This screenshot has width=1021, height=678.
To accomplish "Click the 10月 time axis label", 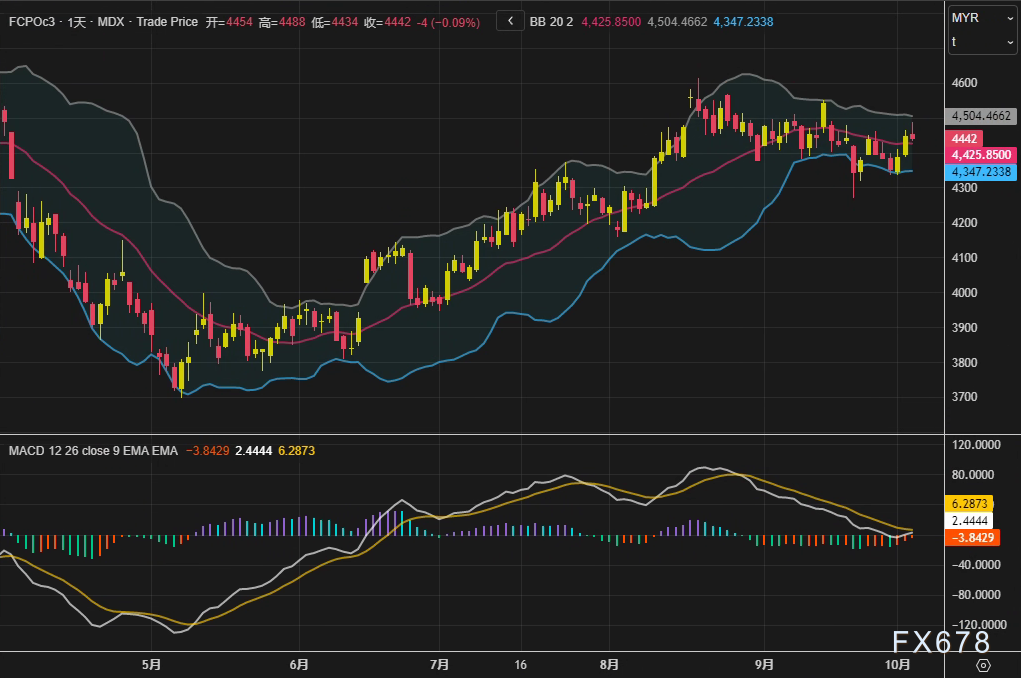I will (898, 664).
